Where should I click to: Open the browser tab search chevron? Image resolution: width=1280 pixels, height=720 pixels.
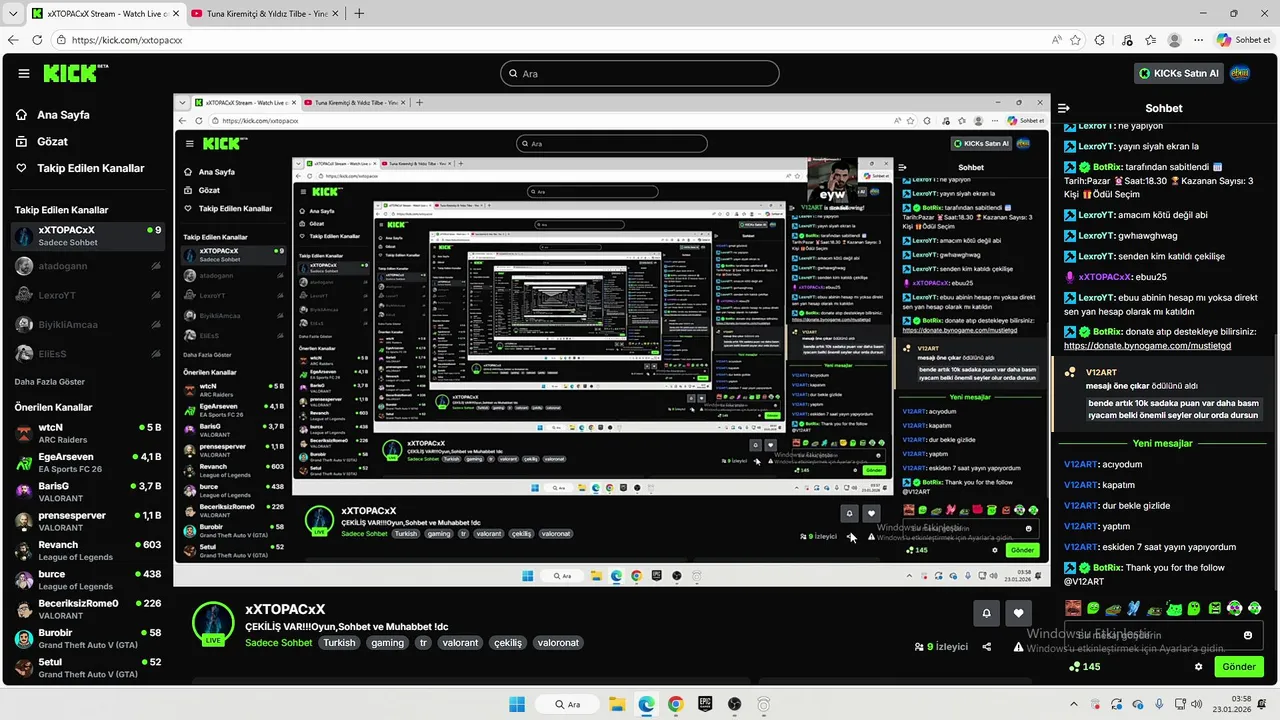[12, 14]
